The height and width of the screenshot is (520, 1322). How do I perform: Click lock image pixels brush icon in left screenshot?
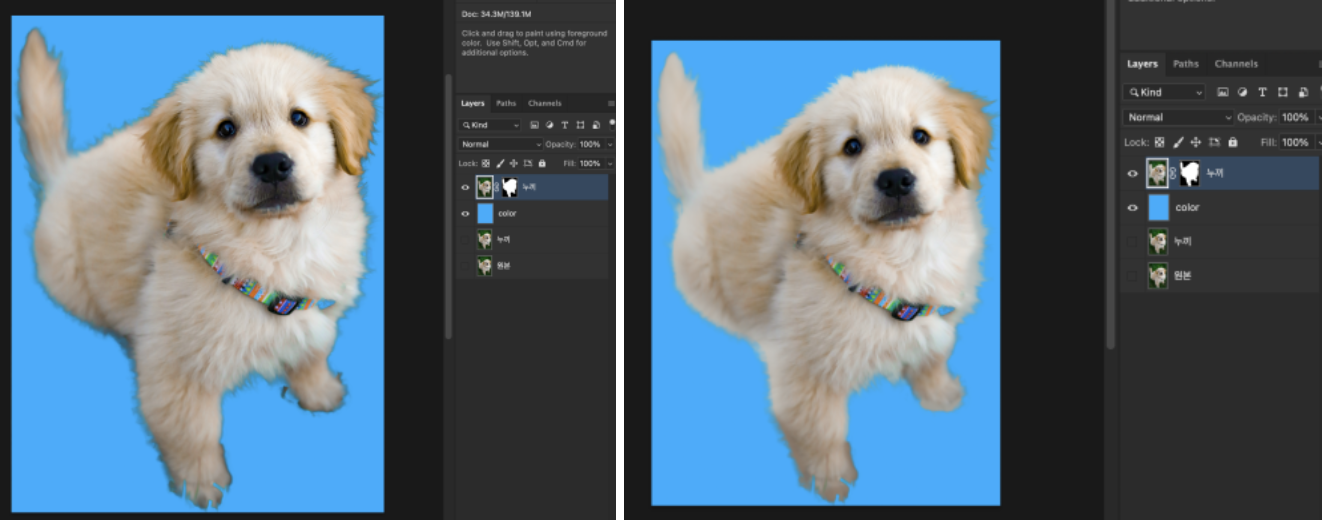pos(500,163)
